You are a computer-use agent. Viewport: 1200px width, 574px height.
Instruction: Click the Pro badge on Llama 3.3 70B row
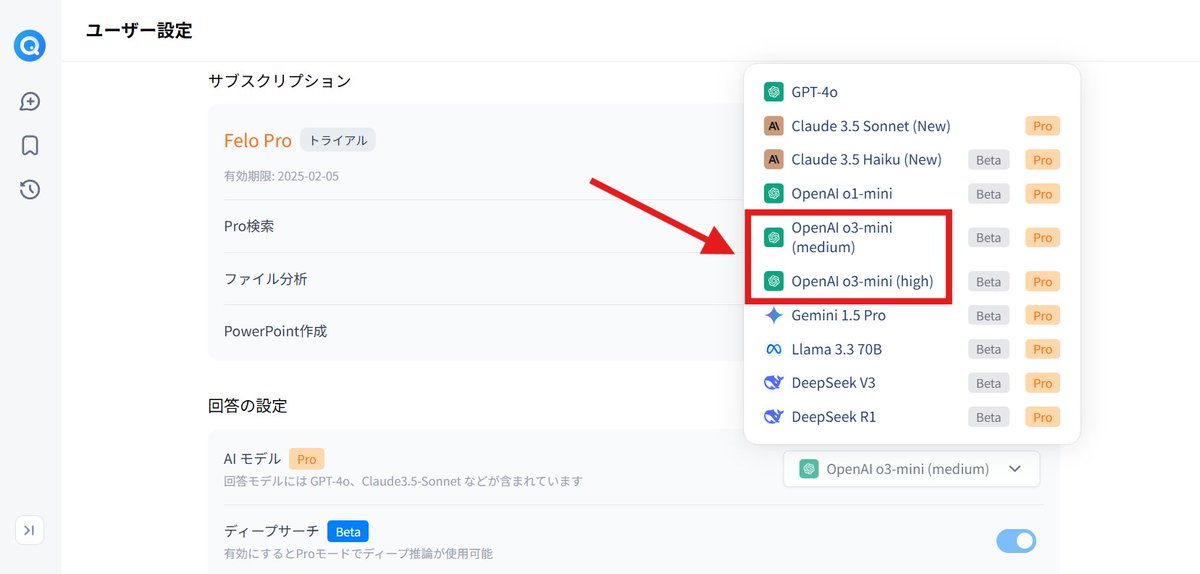(x=1043, y=350)
